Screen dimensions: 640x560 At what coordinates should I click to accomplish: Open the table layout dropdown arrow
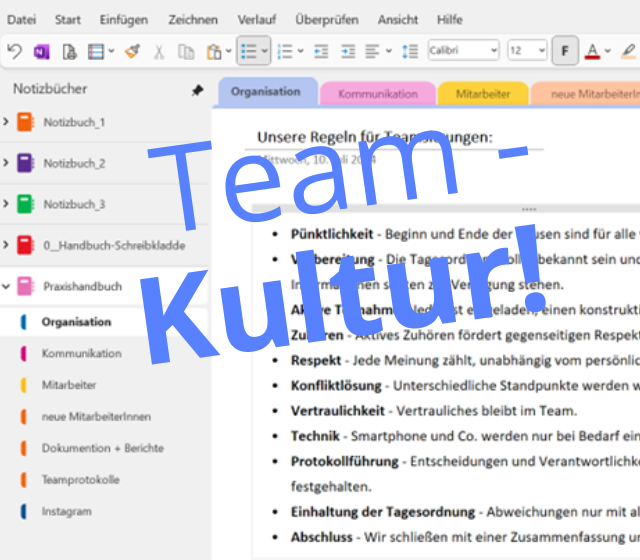click(111, 51)
